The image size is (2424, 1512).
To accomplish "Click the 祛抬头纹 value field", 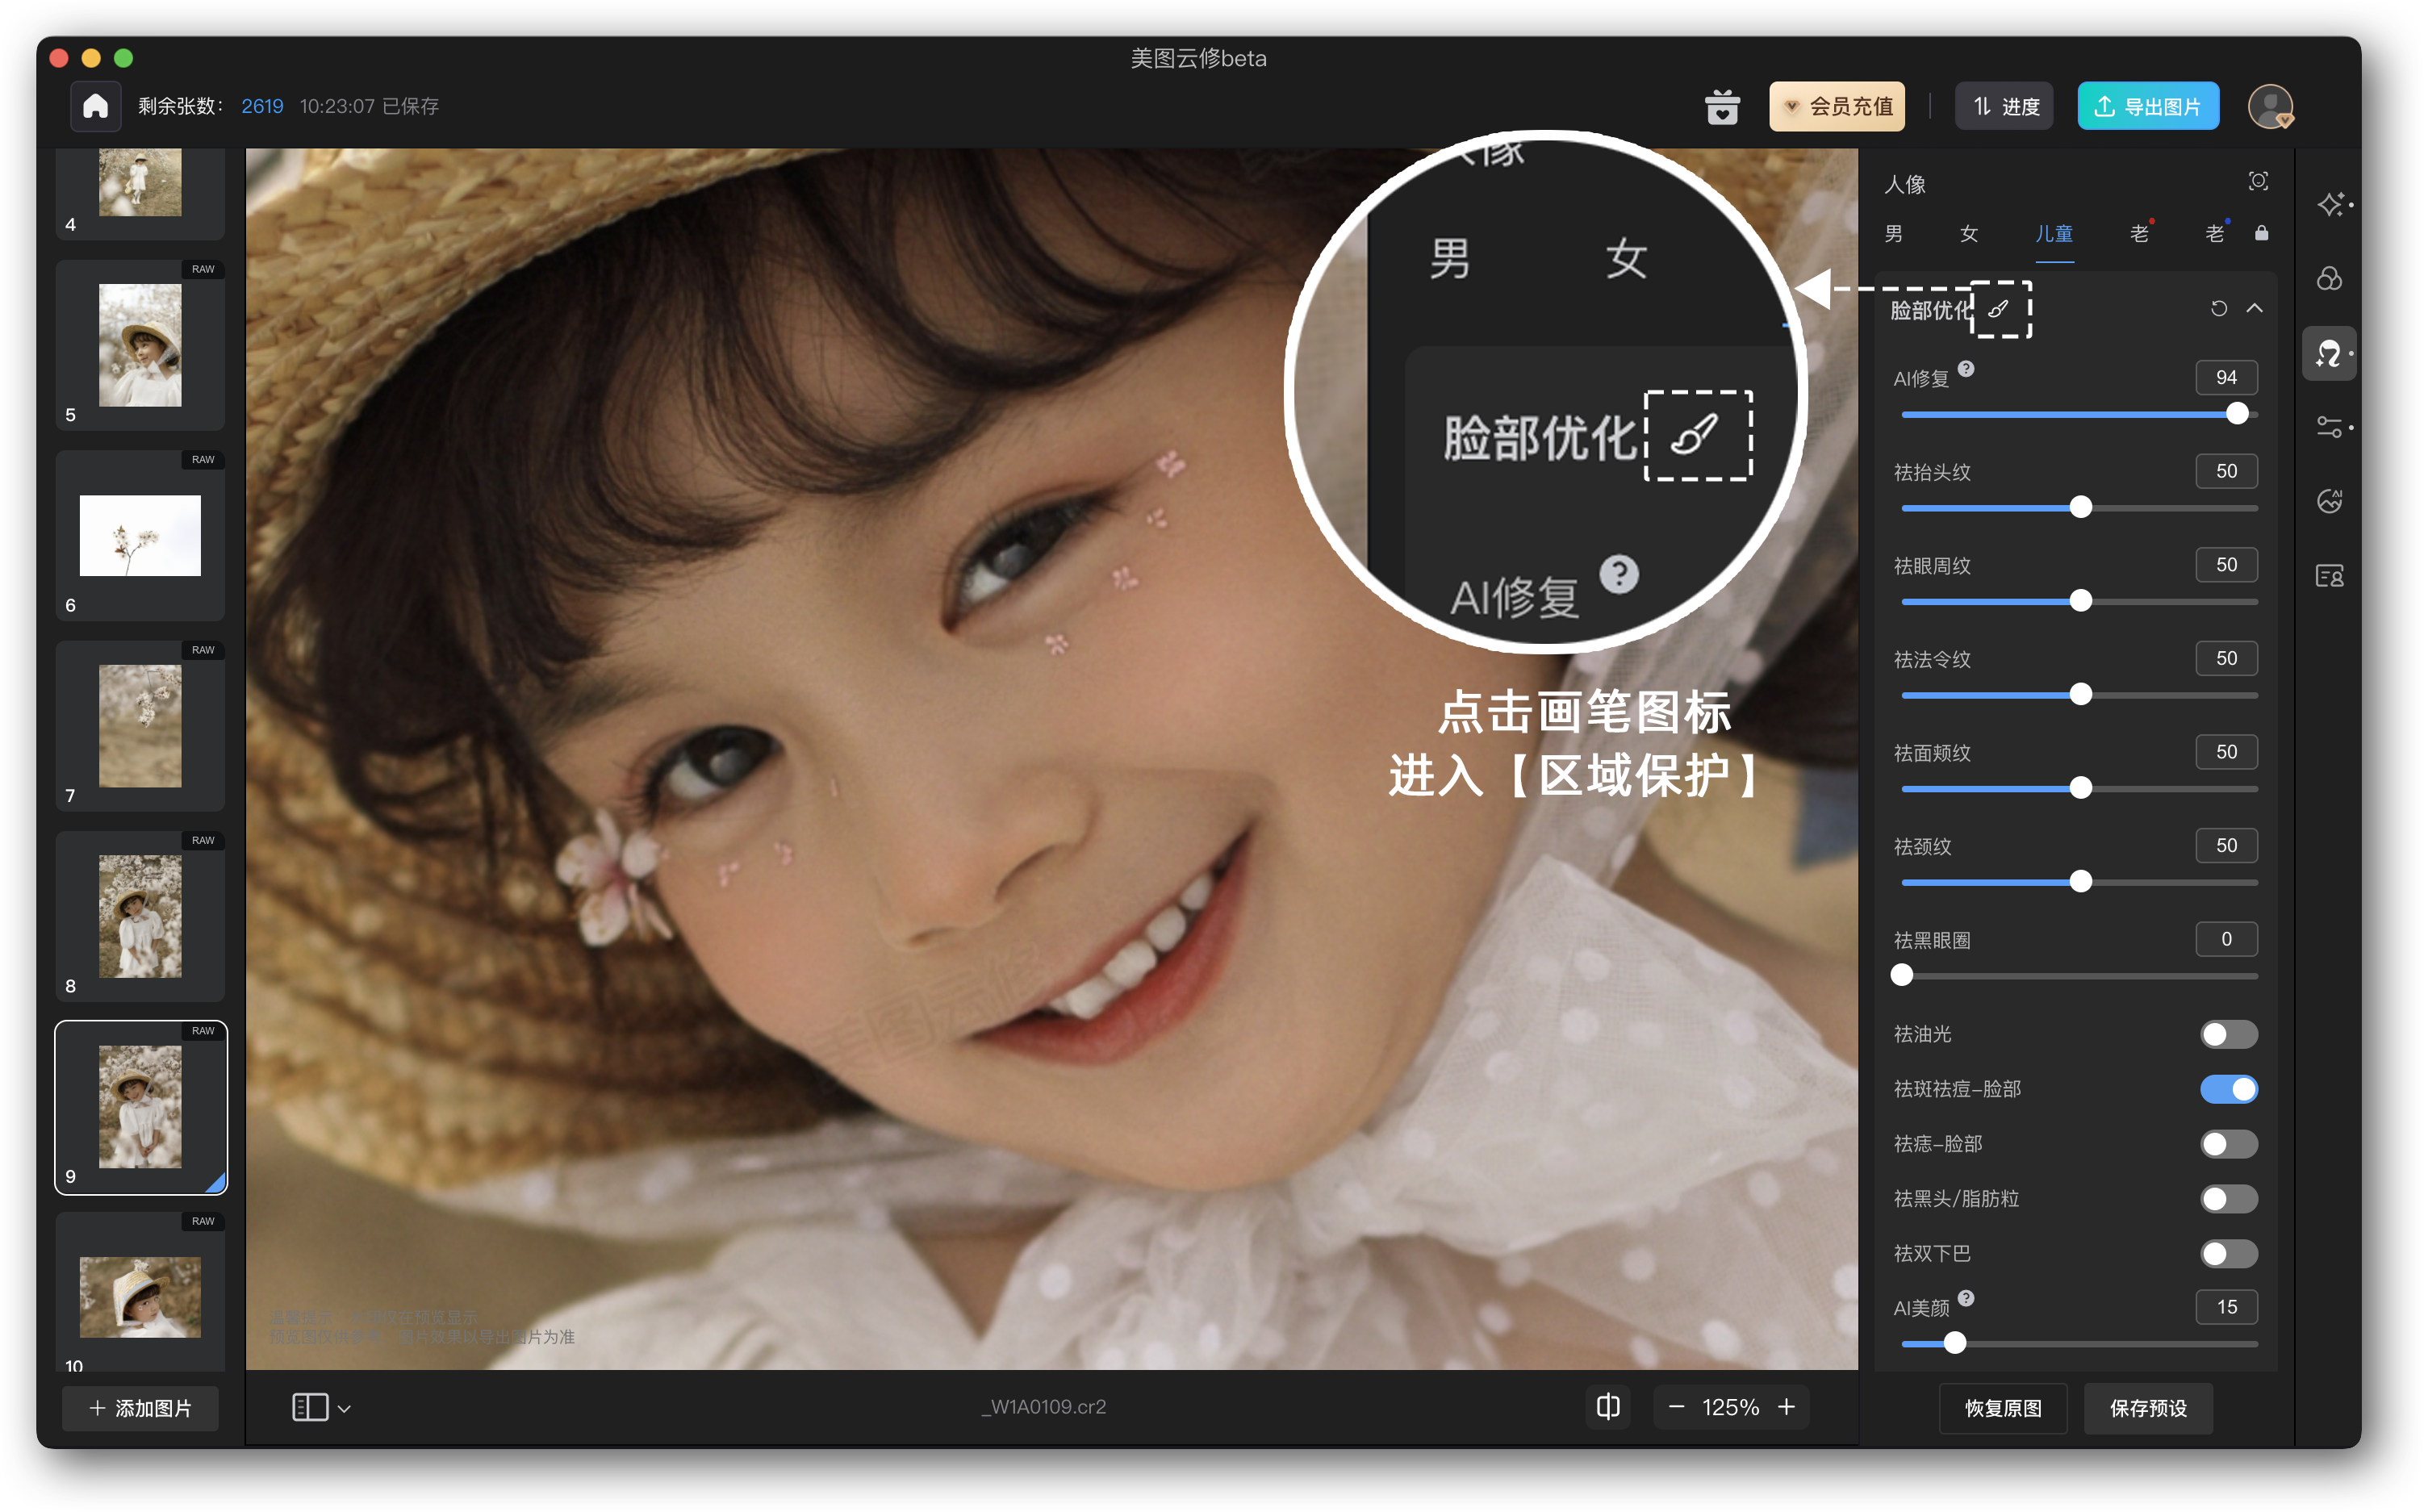I will [2226, 471].
